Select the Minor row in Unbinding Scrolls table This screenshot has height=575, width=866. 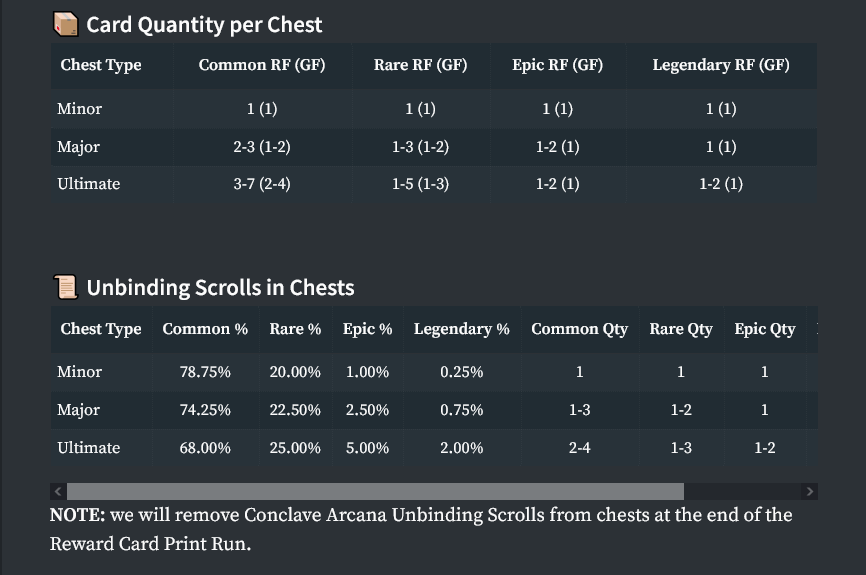tap(80, 372)
